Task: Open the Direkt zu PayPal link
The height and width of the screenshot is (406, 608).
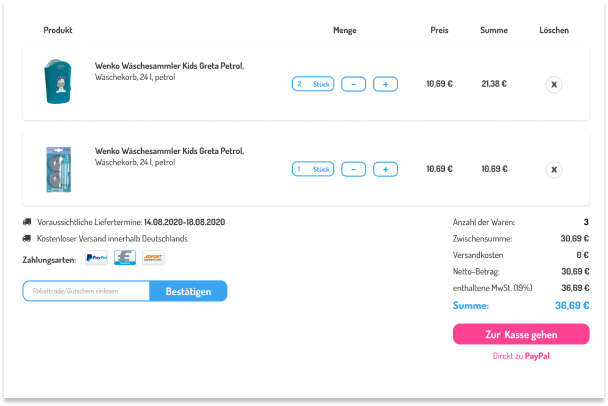Action: pos(521,356)
